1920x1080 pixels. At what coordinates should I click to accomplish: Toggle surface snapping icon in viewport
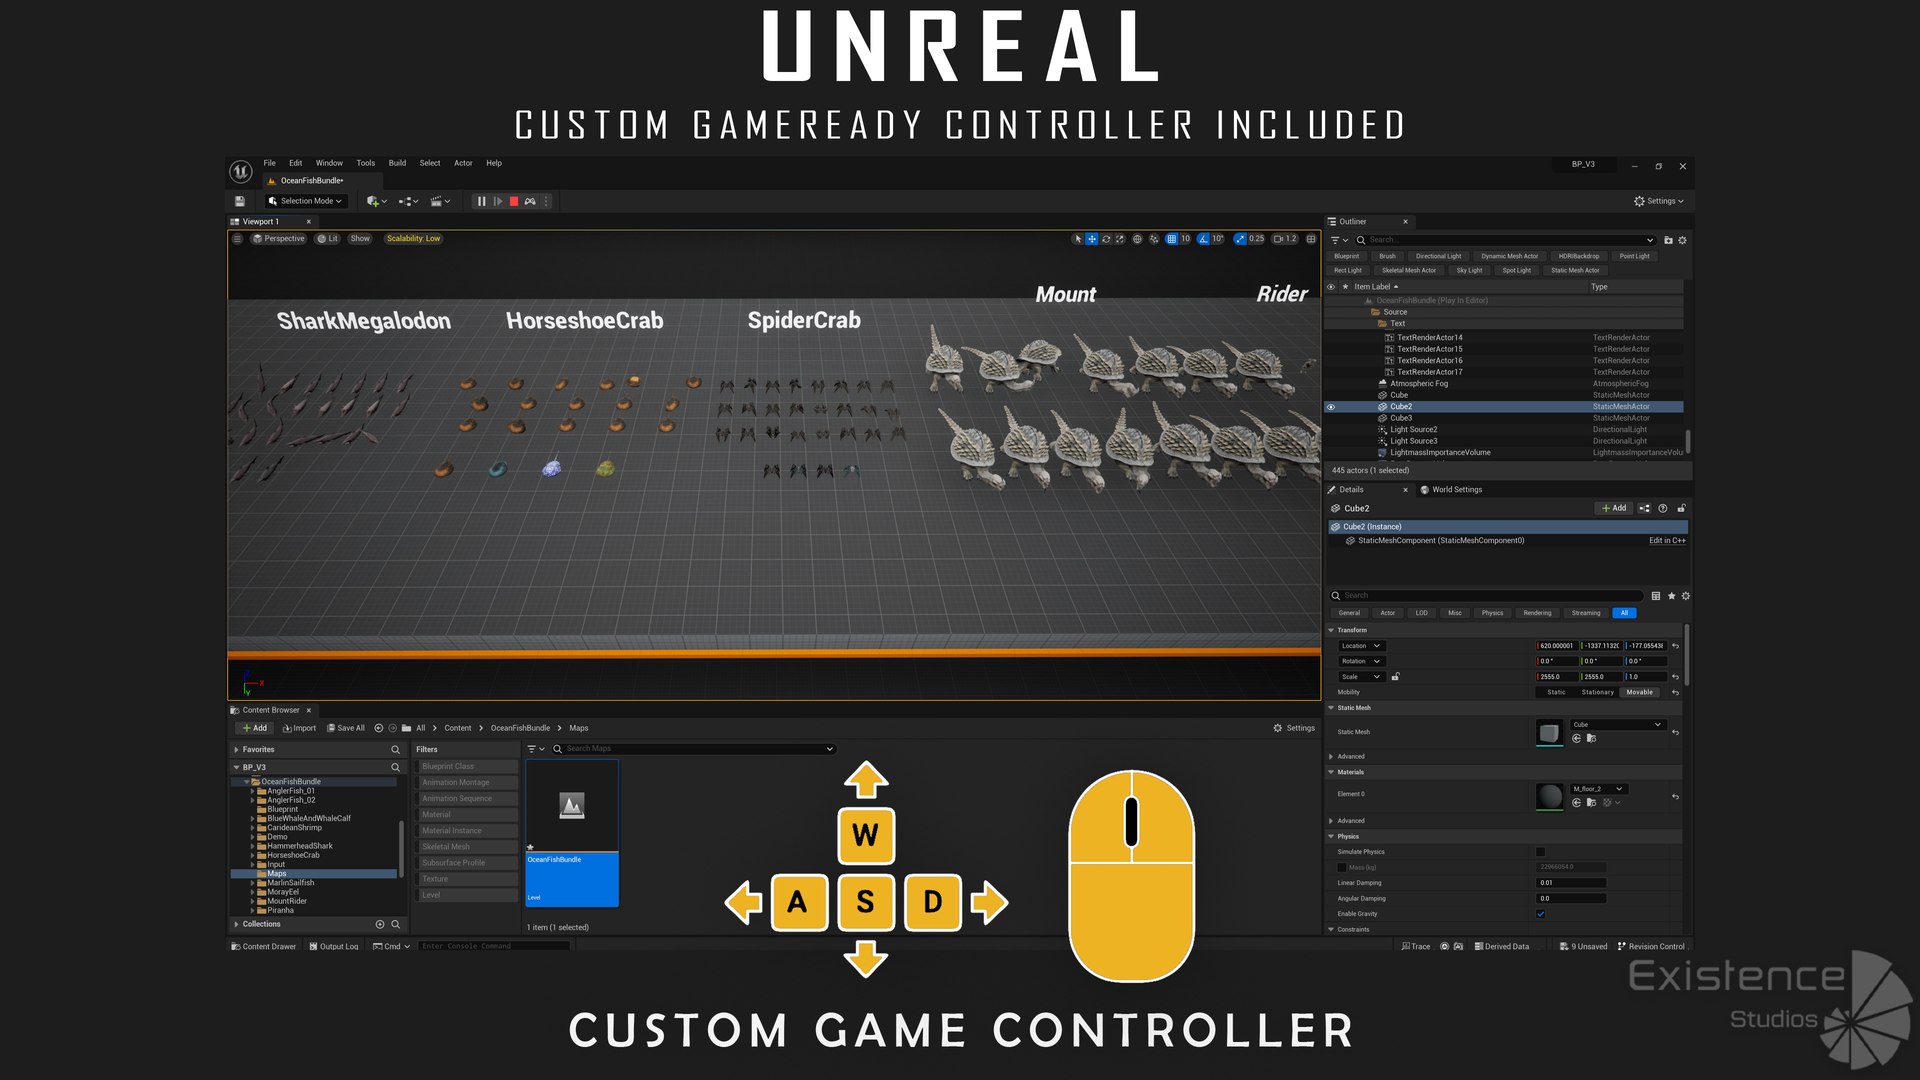tap(1154, 239)
